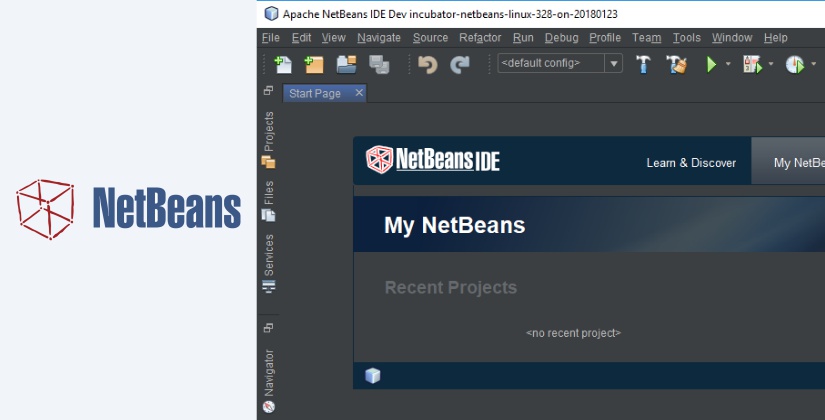825x420 pixels.
Task: Click the Redo arrow icon
Action: 460,64
